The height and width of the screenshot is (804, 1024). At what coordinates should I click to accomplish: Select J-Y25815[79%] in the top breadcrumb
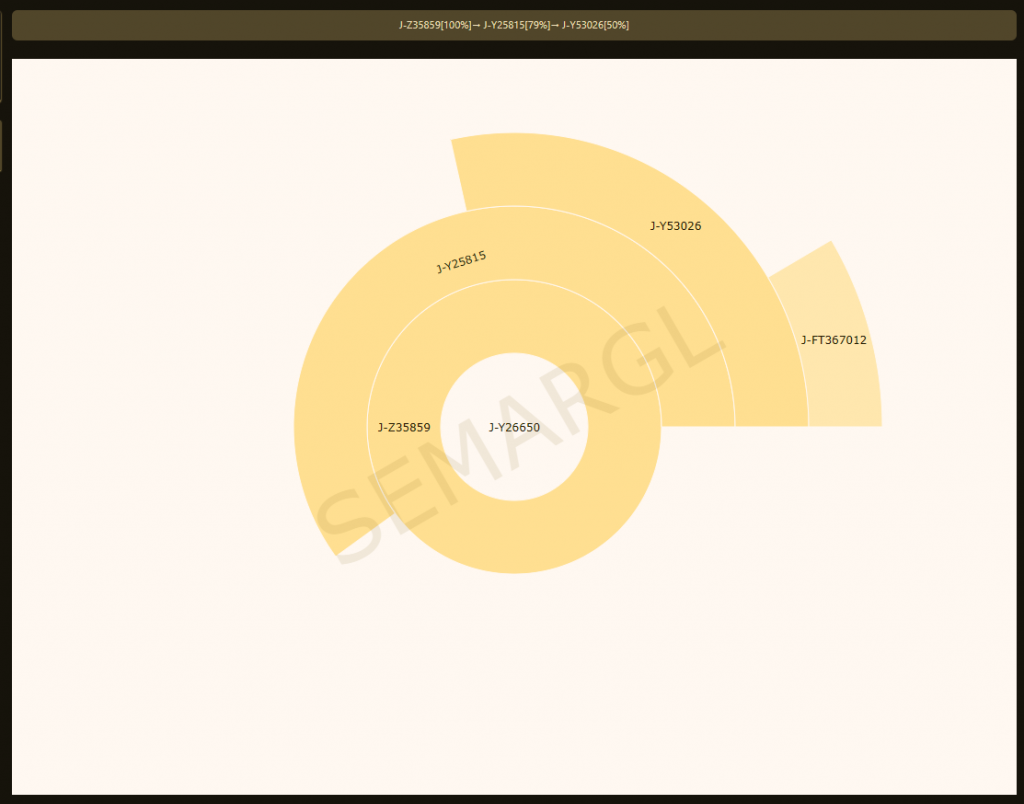[x=516, y=25]
